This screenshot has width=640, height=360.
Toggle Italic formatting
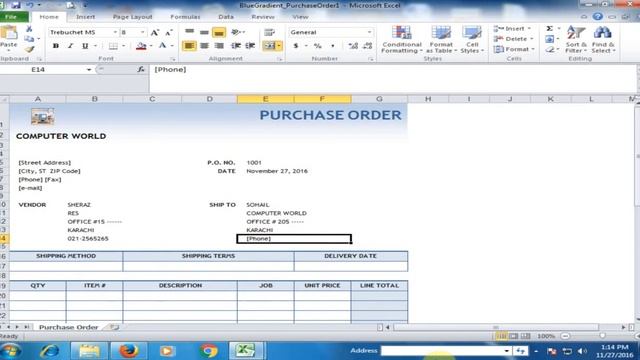(70, 46)
